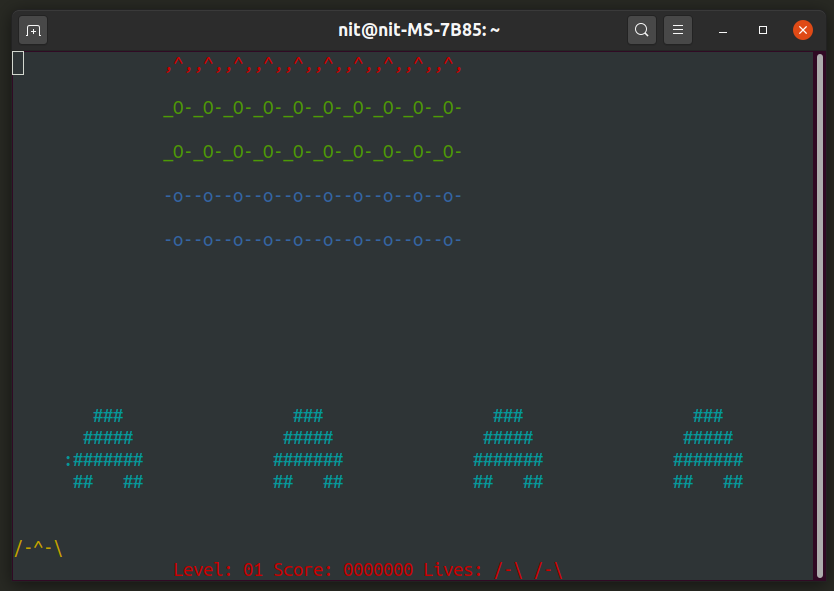This screenshot has height=591, width=834.
Task: Click the Score: 0000000 text
Action: pyautogui.click(x=344, y=570)
